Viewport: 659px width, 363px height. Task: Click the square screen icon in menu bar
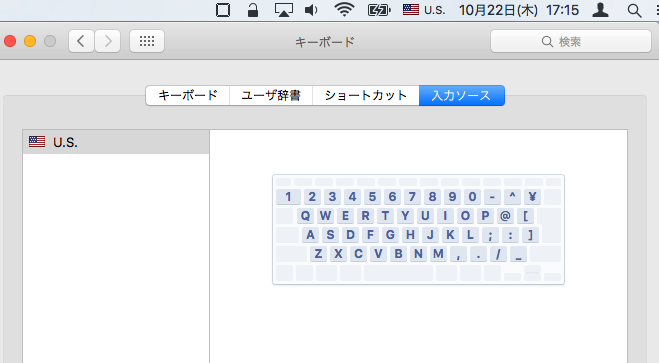[223, 10]
